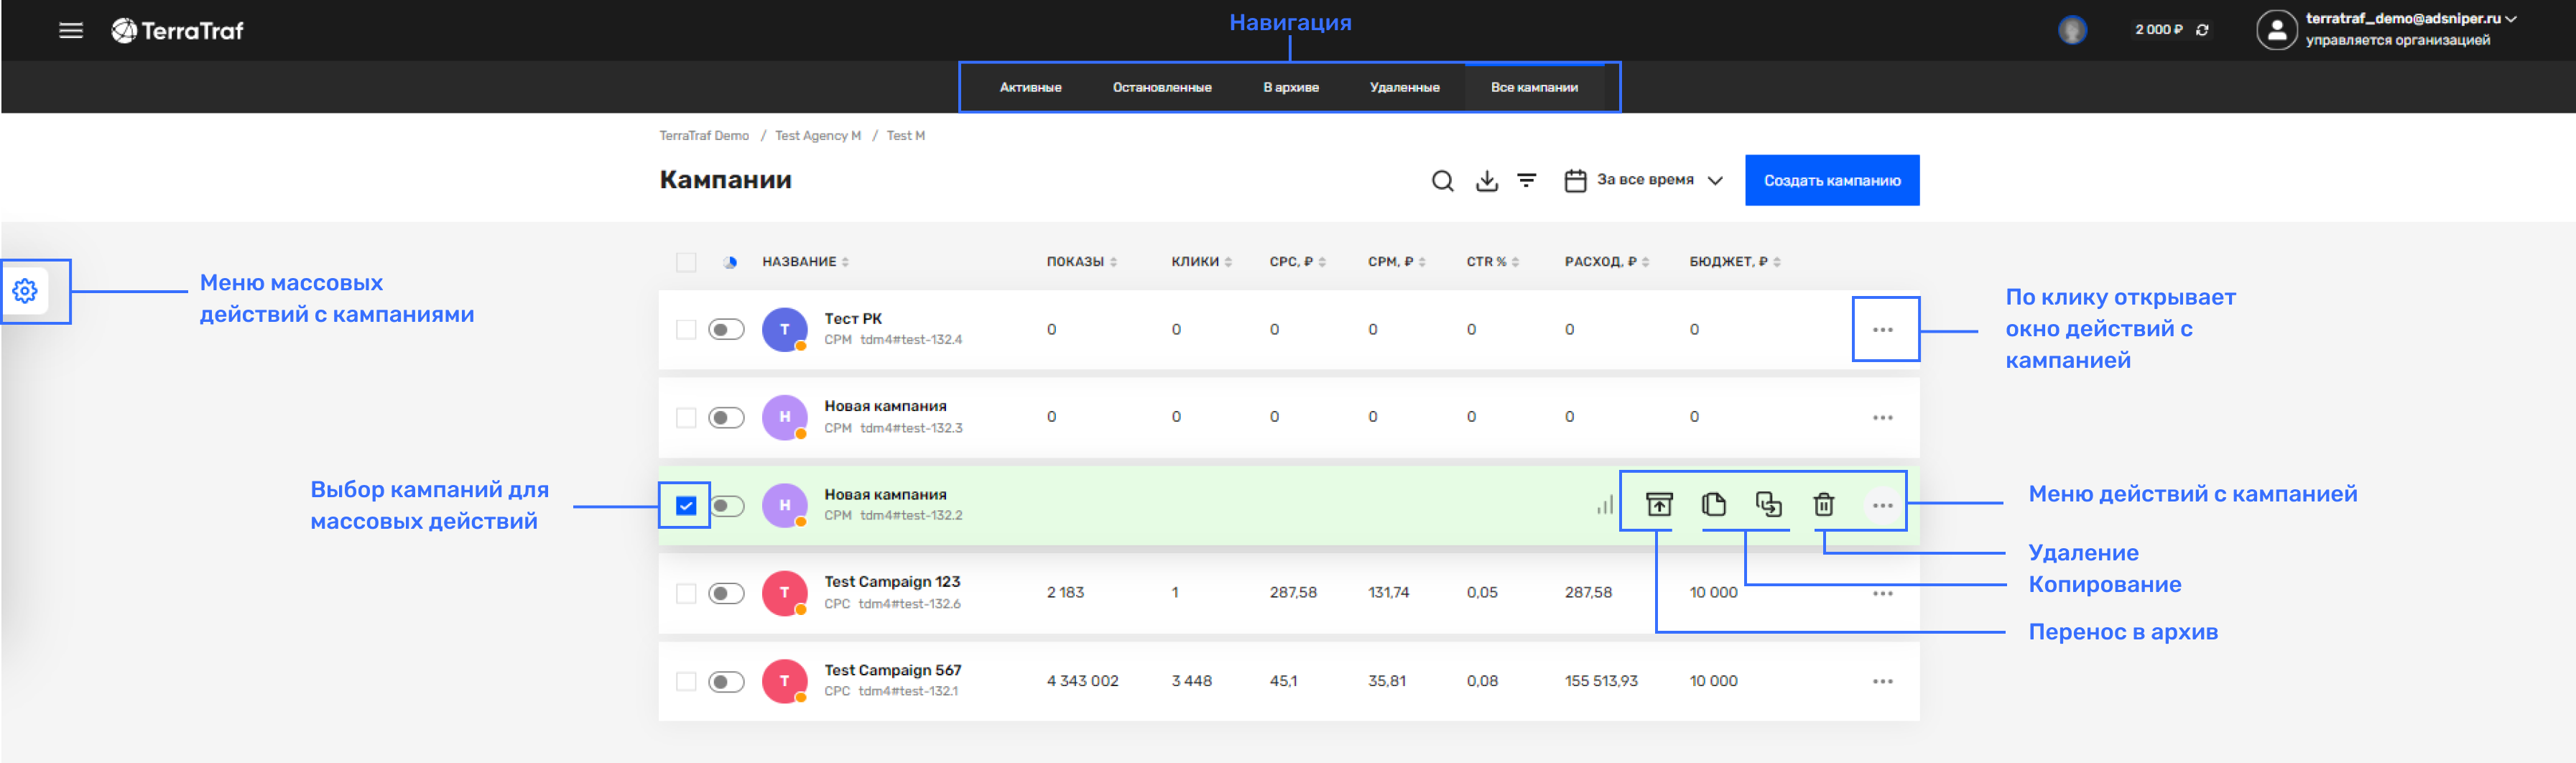Sort by CPC, ₽ column
This screenshot has height=763, width=2576.
pos(1297,262)
